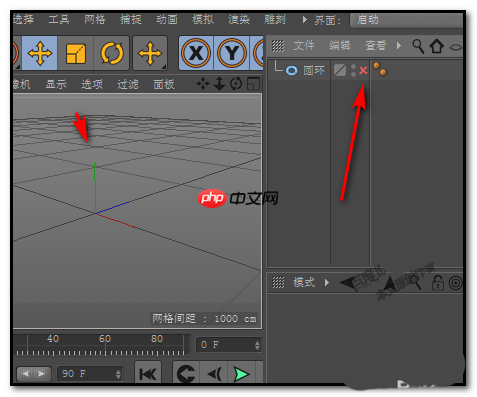This screenshot has width=477, height=397.
Task: Toggle red X enable switch of 圆环
Action: pyautogui.click(x=363, y=70)
